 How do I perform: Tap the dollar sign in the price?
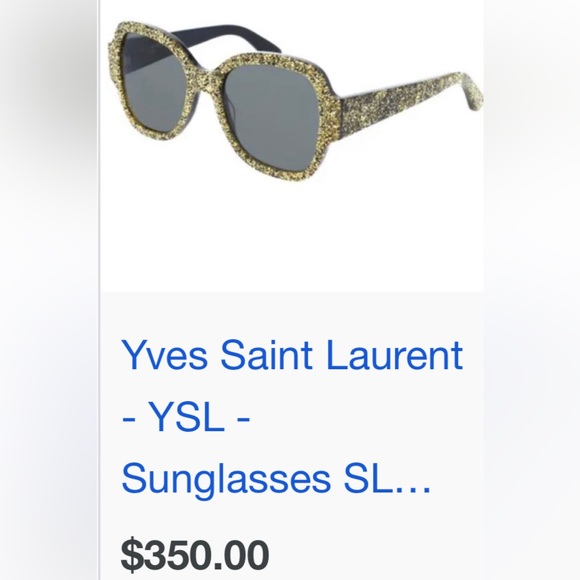coord(132,555)
